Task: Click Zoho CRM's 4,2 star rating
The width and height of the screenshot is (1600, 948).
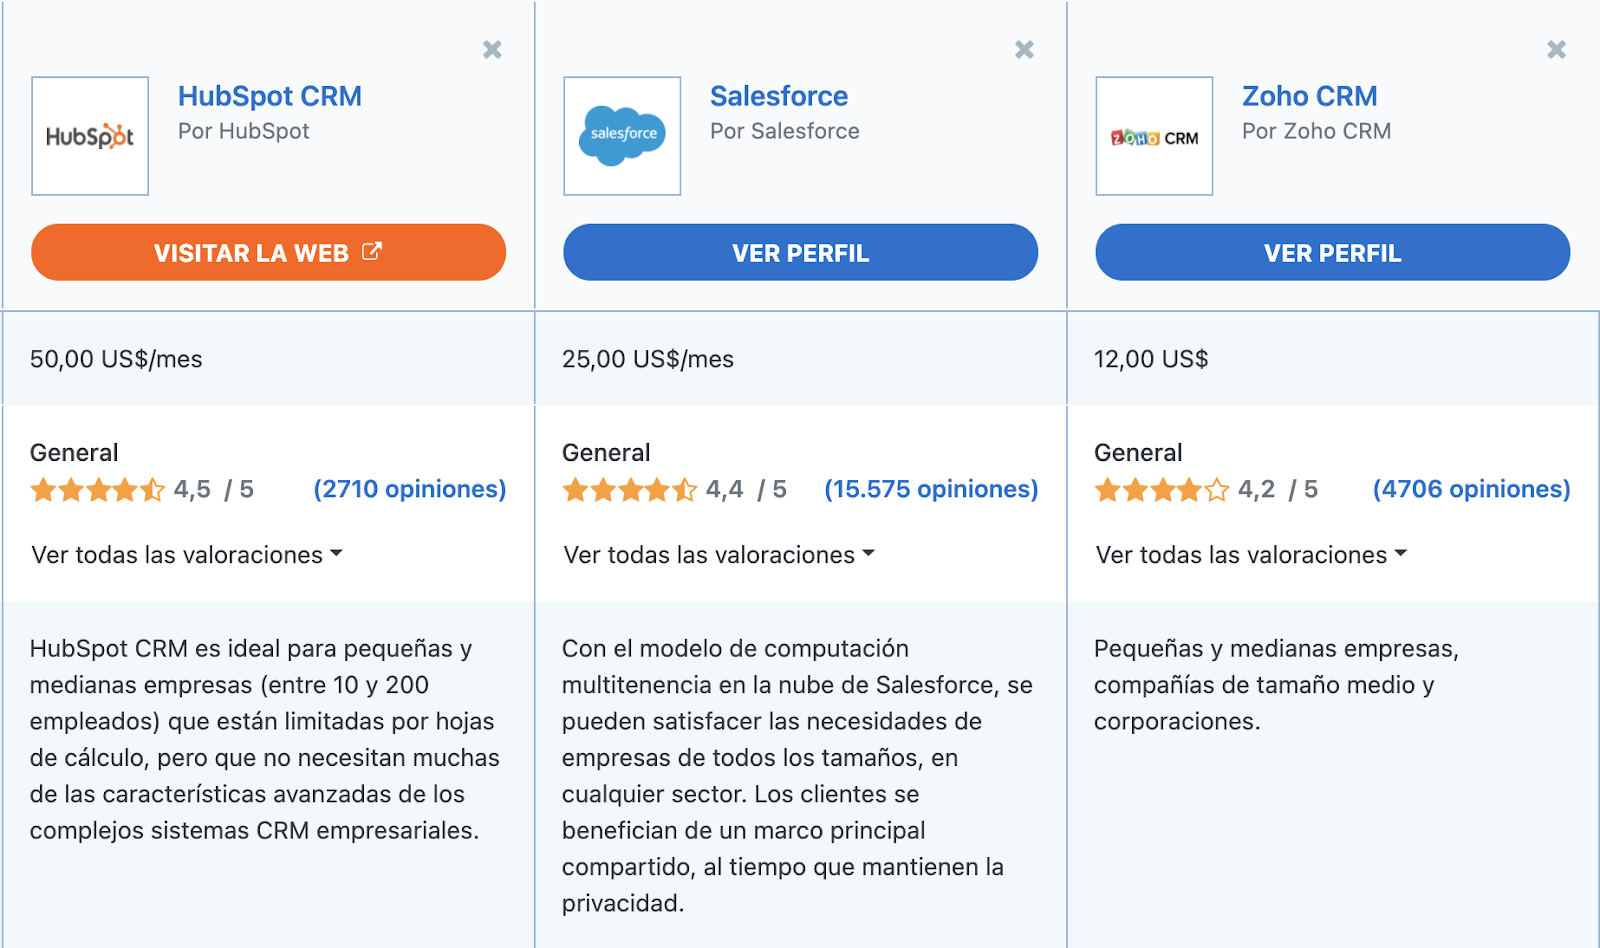Action: coord(1161,490)
